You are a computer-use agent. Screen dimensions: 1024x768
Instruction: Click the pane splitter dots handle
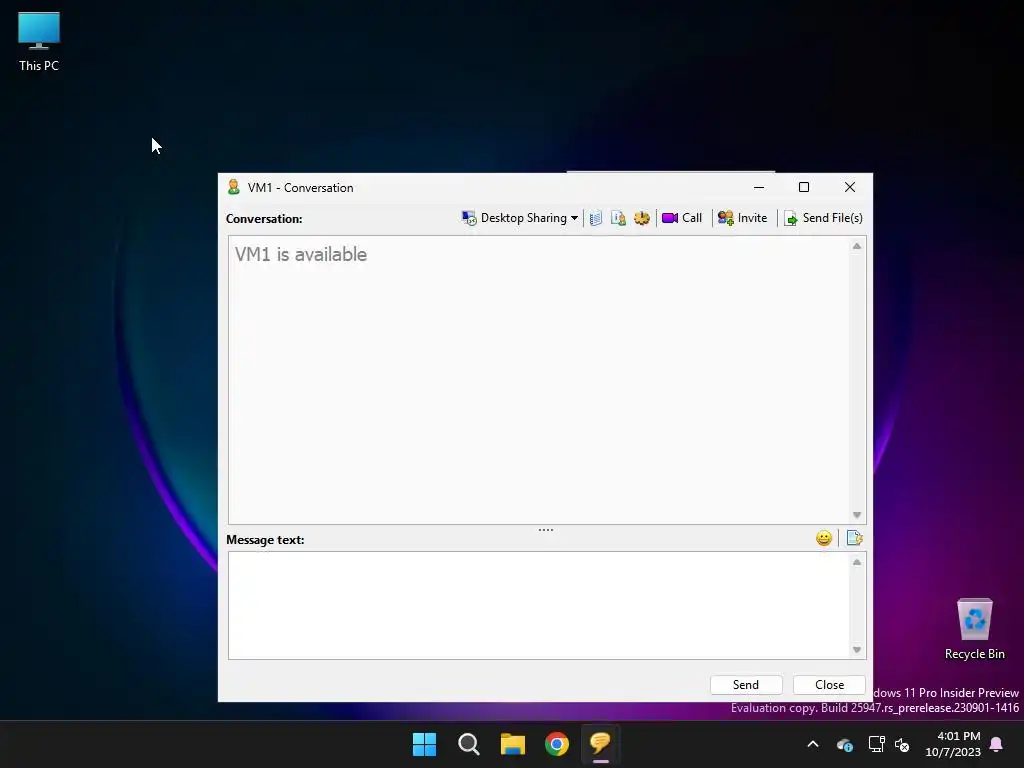click(546, 530)
